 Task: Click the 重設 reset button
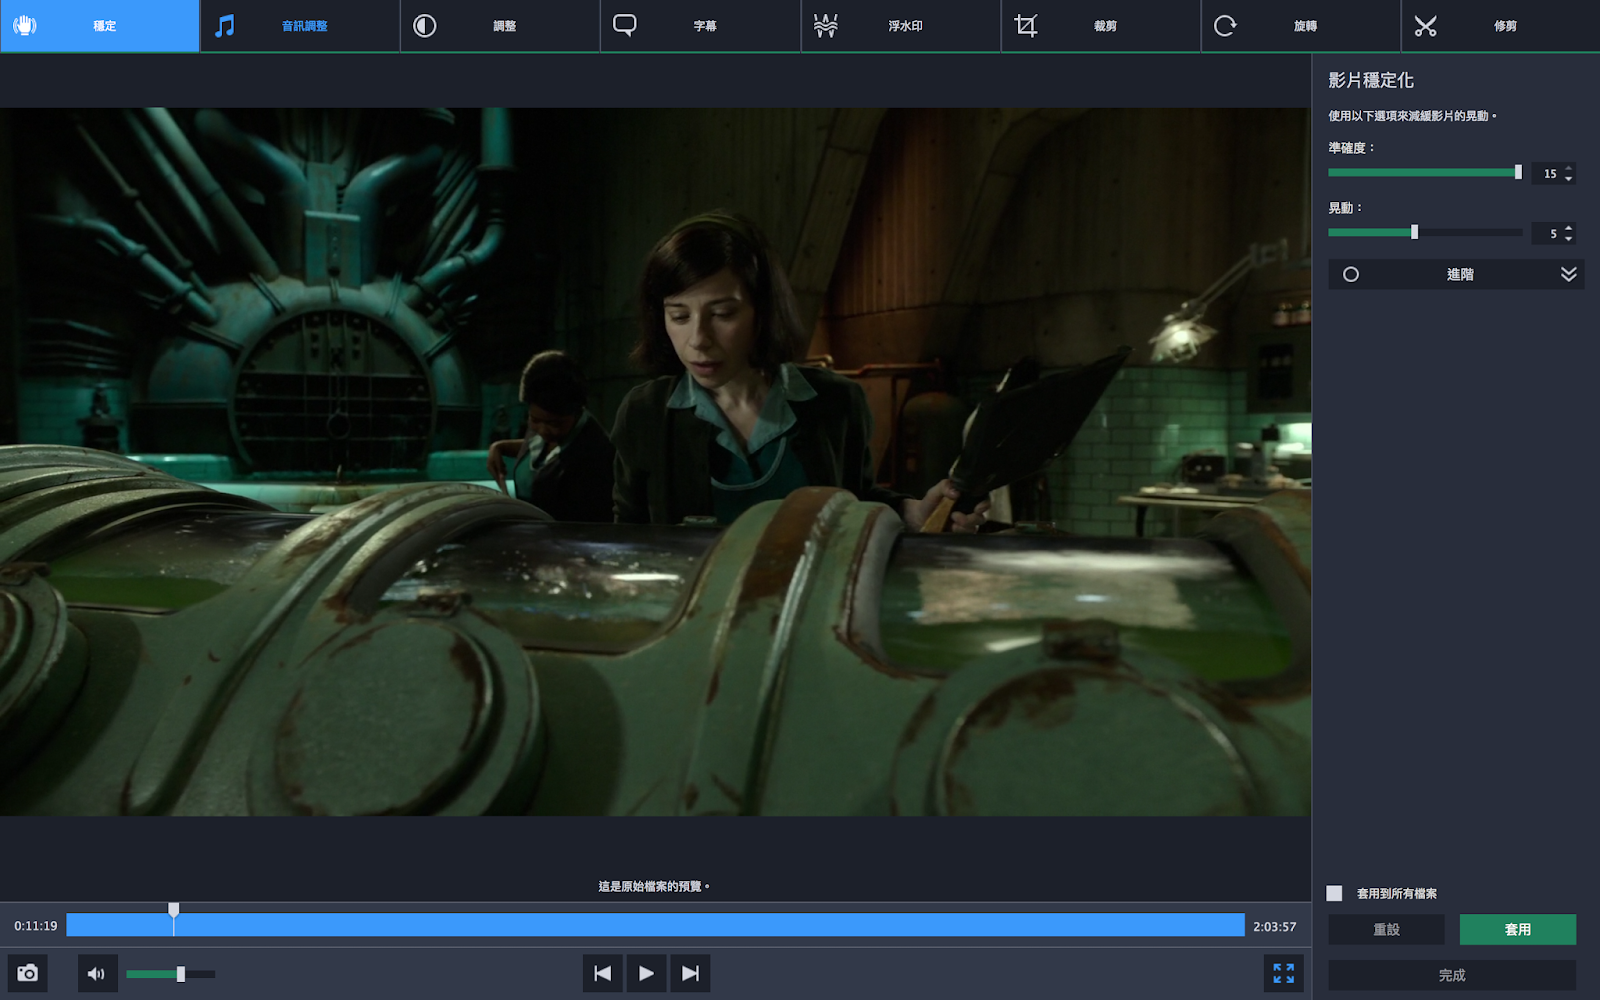(1386, 929)
